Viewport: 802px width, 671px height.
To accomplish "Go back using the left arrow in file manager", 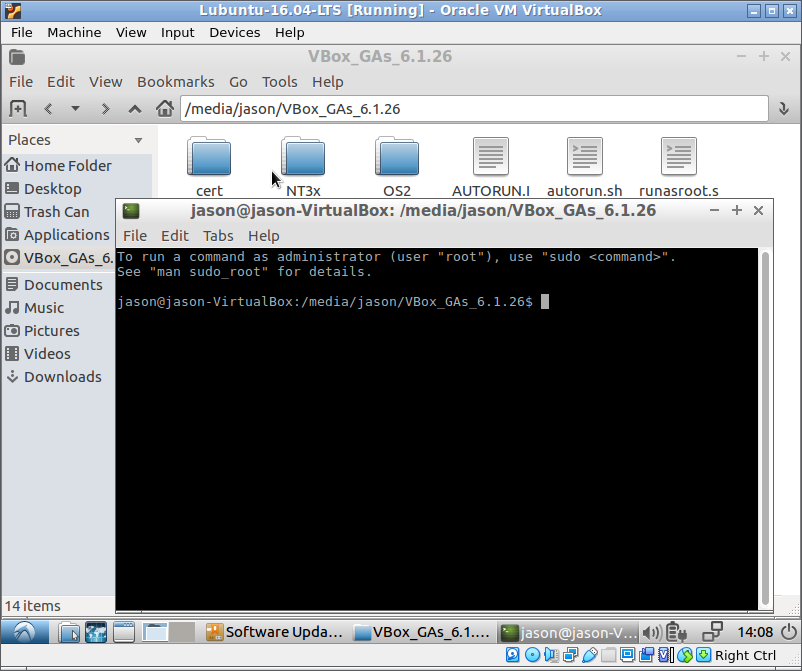I will [x=49, y=108].
